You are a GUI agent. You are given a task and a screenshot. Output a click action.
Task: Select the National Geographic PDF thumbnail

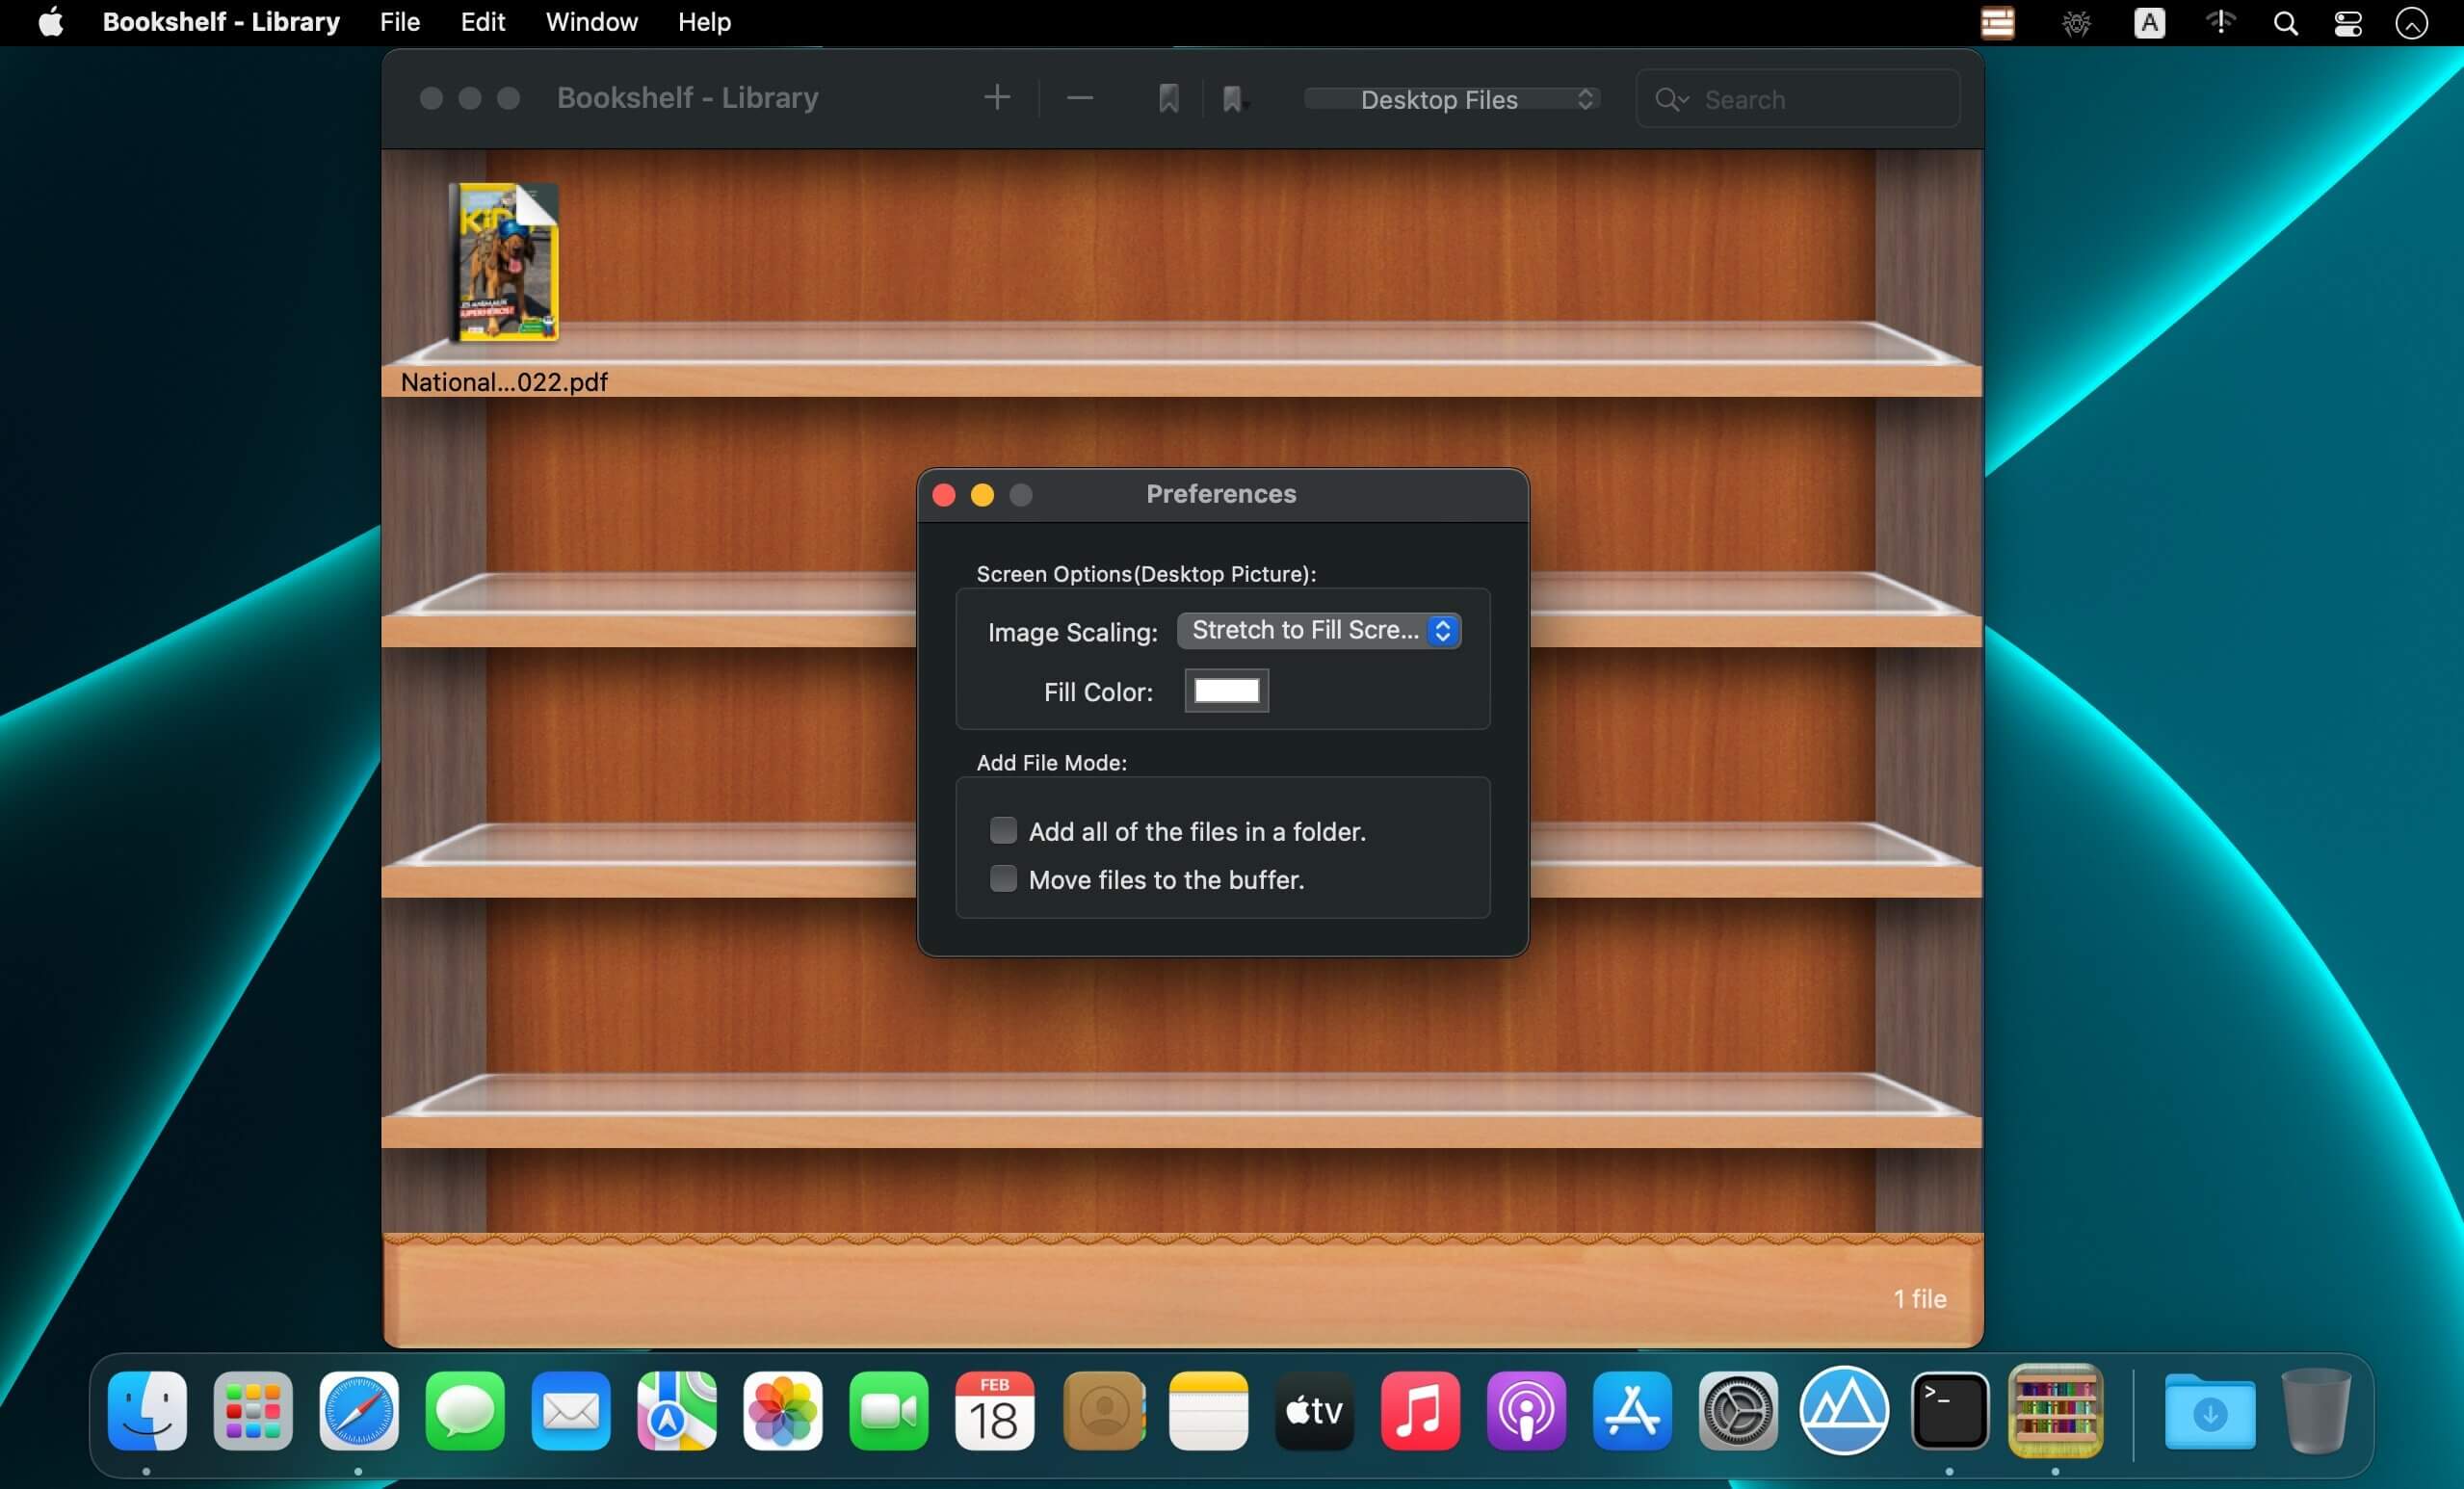point(504,262)
